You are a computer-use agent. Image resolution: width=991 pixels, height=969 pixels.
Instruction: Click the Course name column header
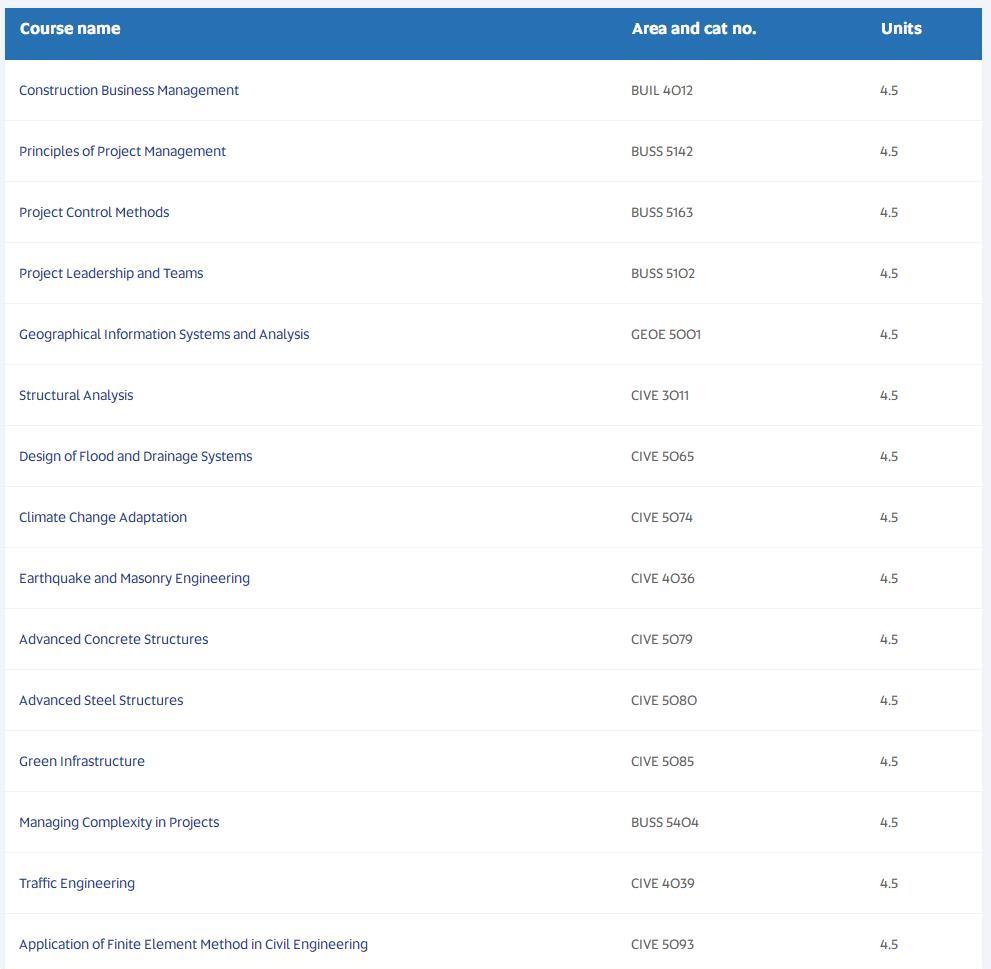tap(70, 29)
